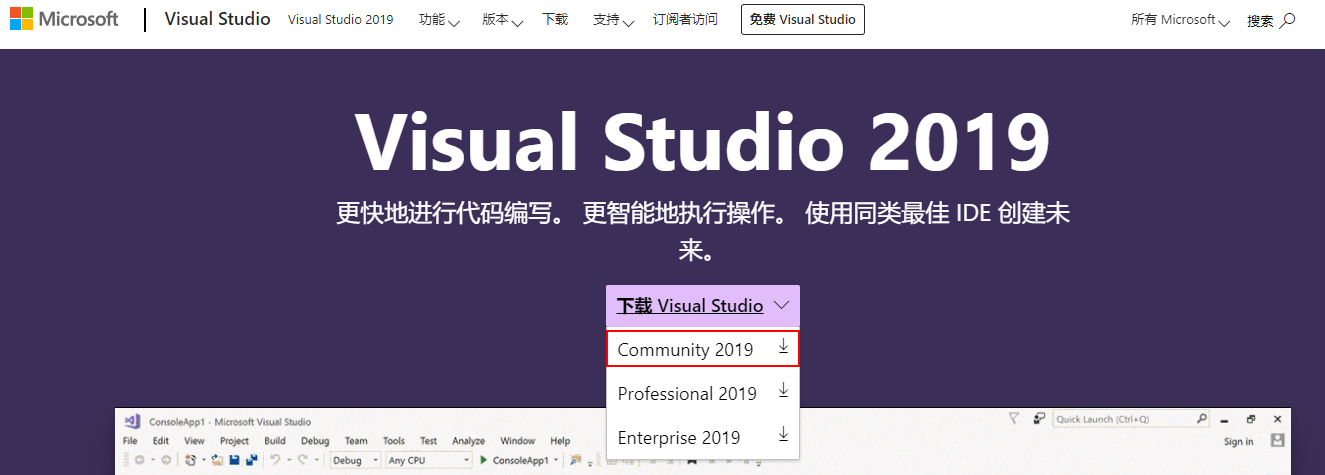1325x475 pixels.
Task: Click Sign in in the IDE
Action: (1238, 442)
